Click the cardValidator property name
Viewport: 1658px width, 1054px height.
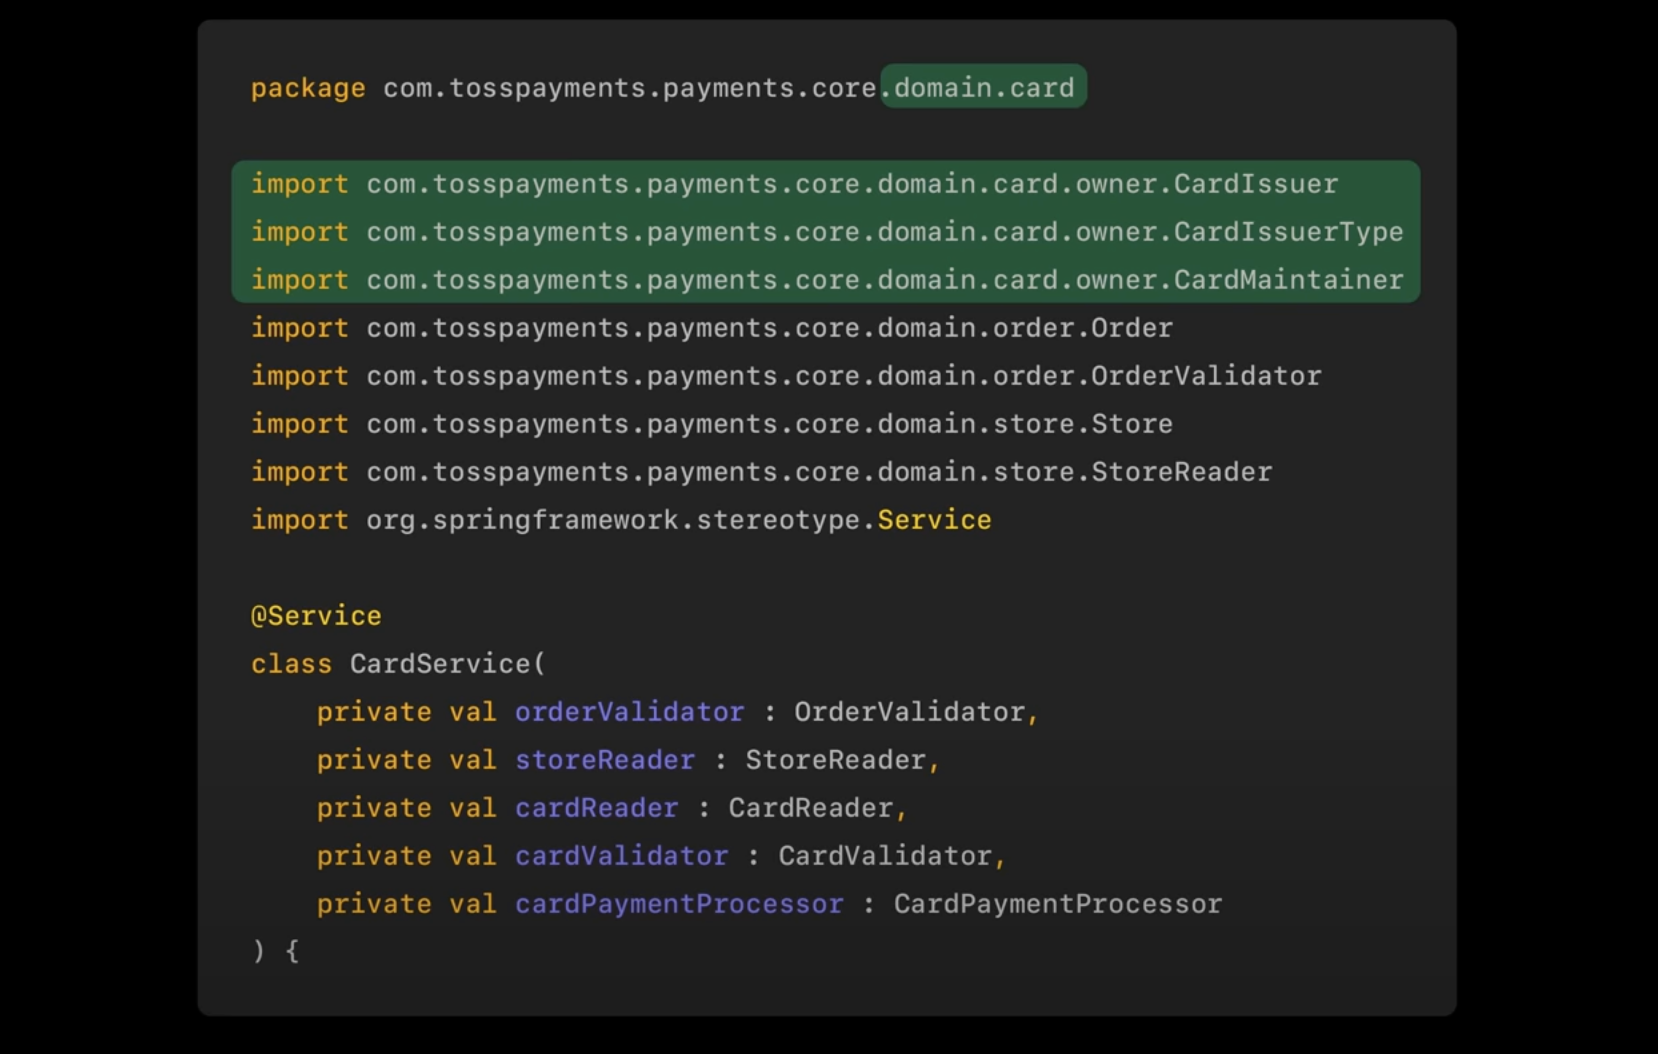621,856
